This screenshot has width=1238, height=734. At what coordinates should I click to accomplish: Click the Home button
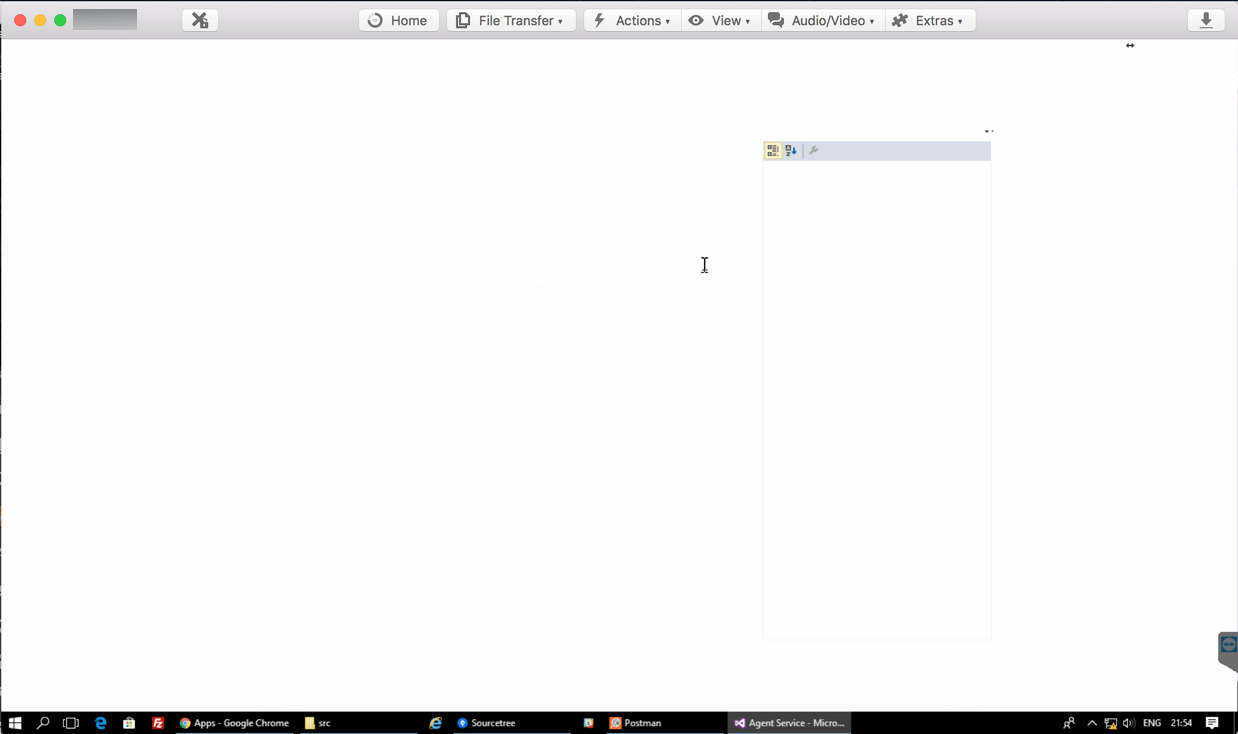[x=398, y=20]
